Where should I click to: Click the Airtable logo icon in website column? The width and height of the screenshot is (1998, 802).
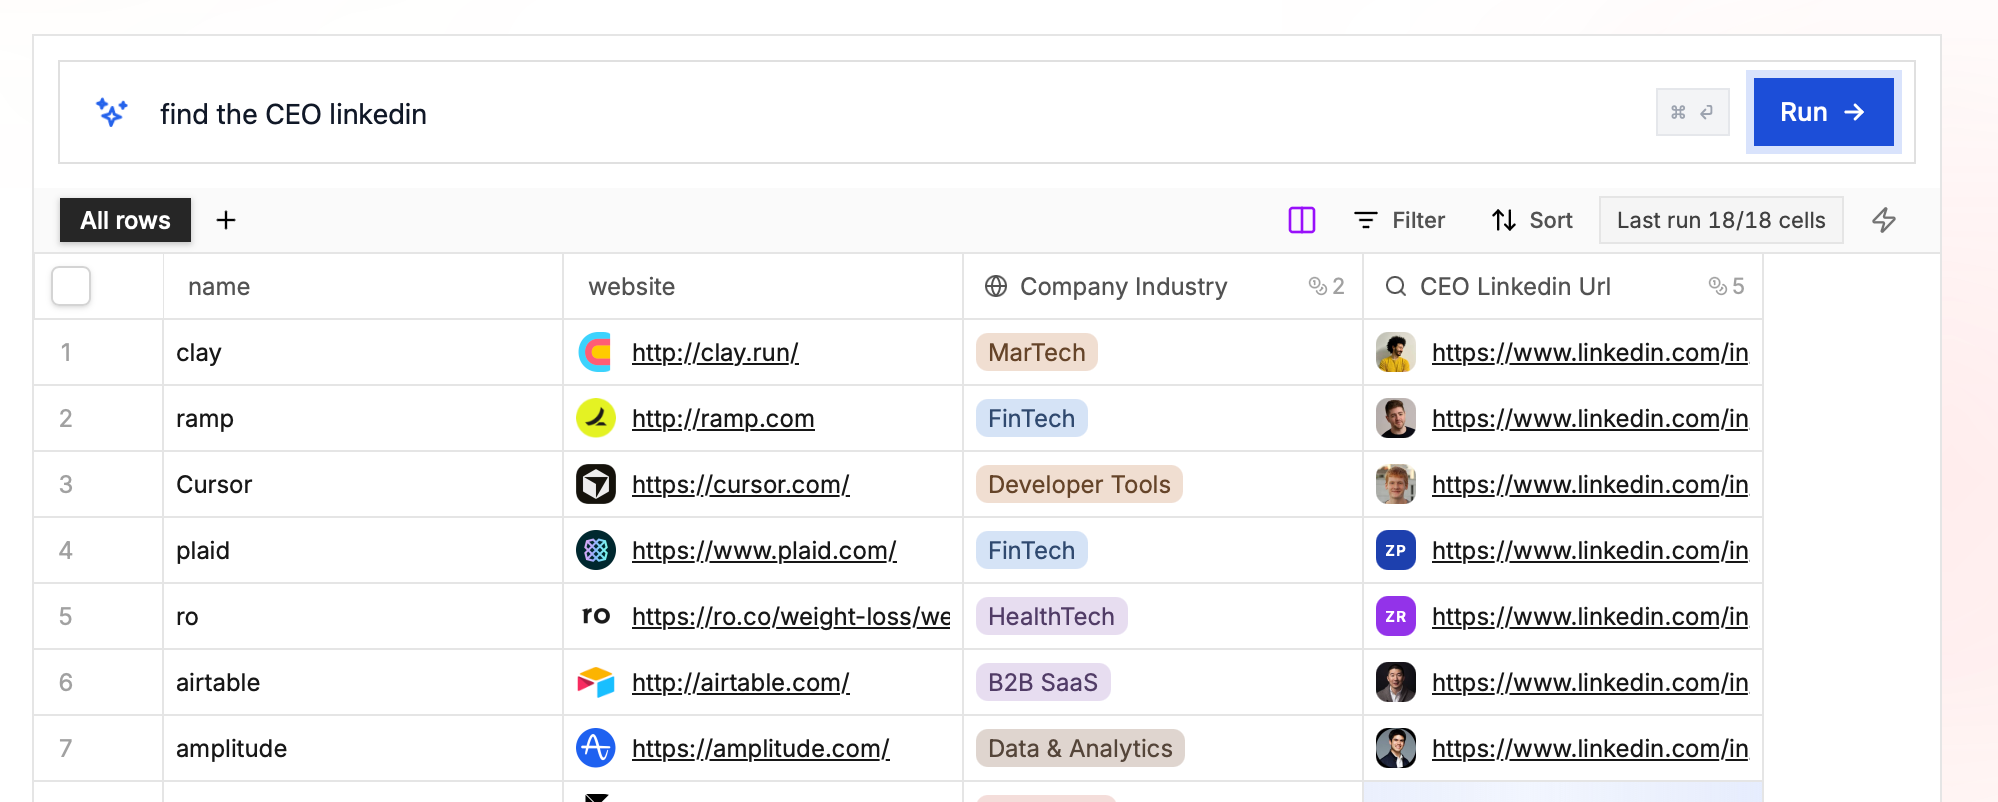596,682
